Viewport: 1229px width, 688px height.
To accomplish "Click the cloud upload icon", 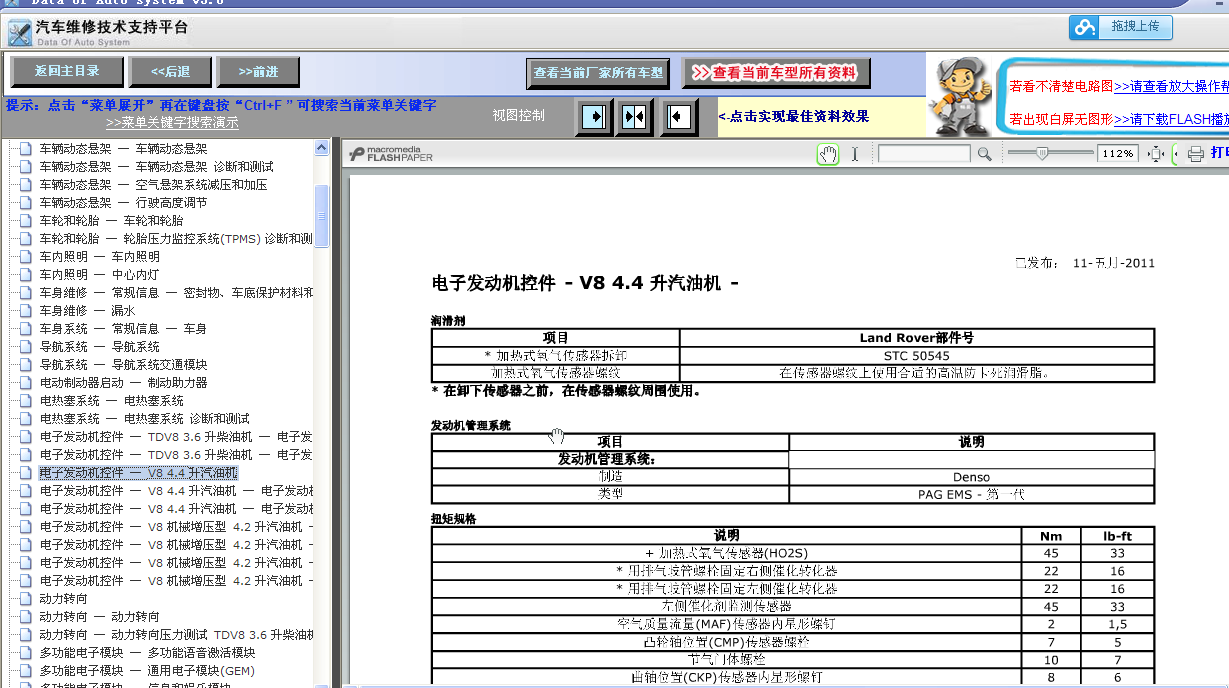I will click(1085, 27).
